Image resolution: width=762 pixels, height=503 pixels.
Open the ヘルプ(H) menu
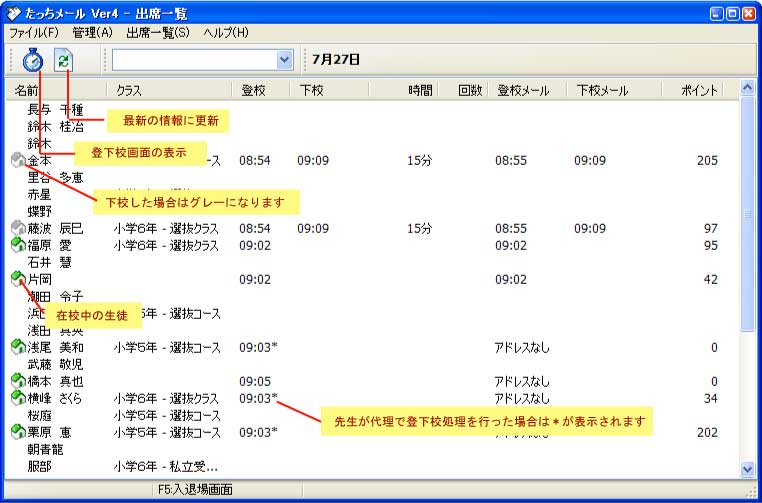click(226, 33)
